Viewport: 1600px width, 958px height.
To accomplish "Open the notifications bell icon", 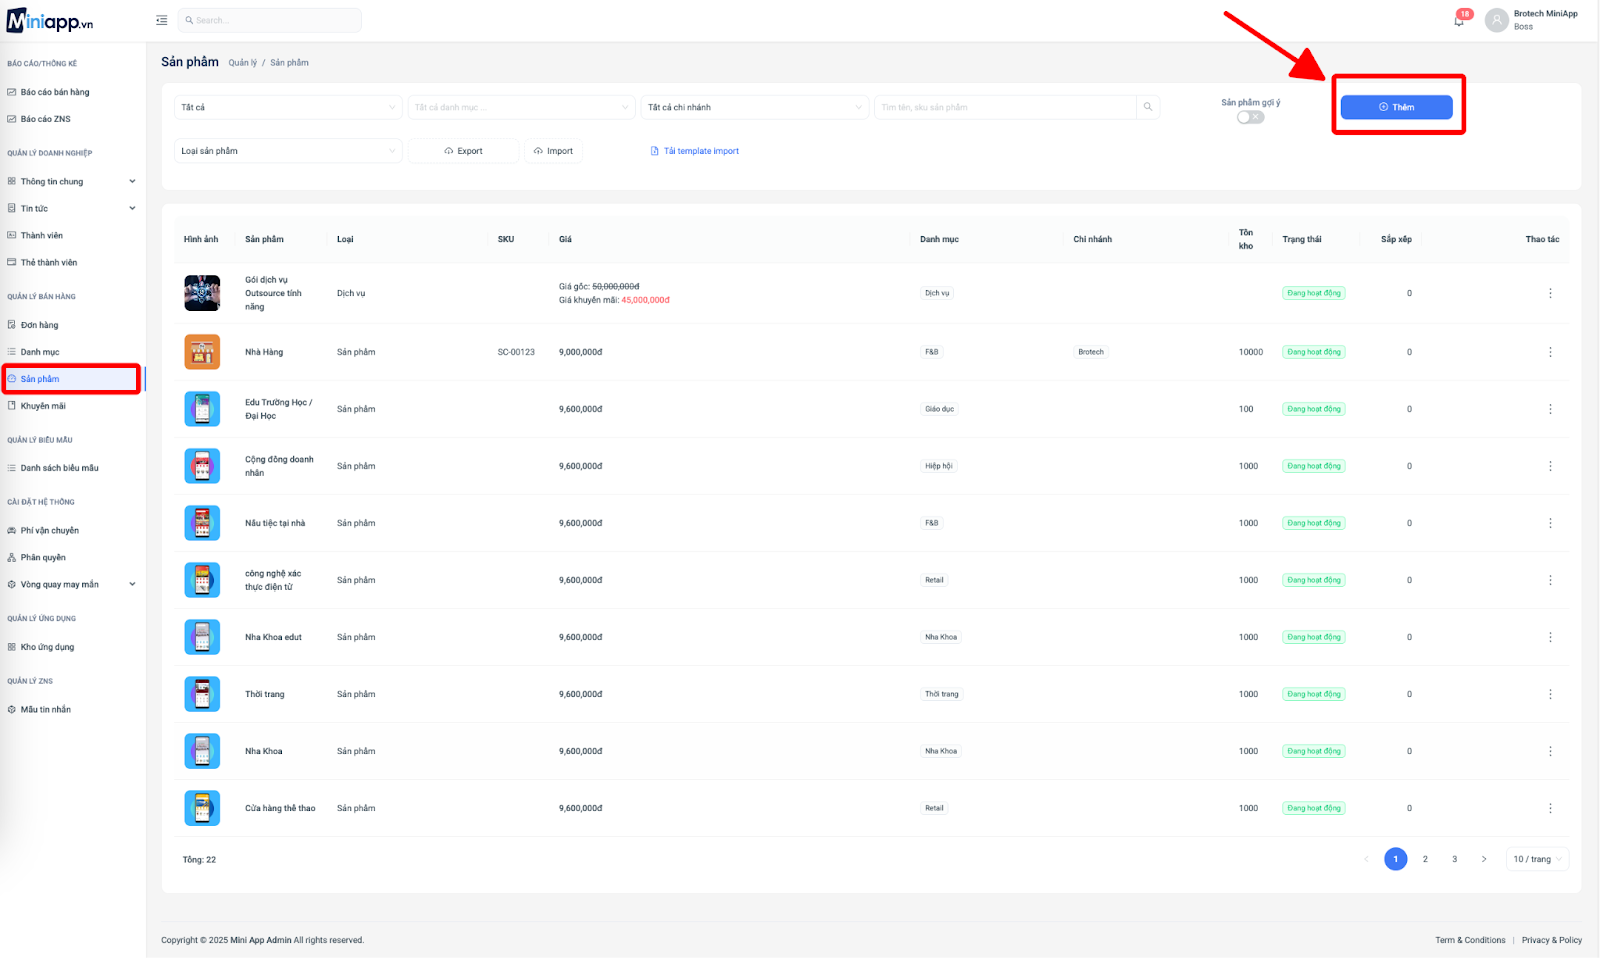I will point(1459,20).
